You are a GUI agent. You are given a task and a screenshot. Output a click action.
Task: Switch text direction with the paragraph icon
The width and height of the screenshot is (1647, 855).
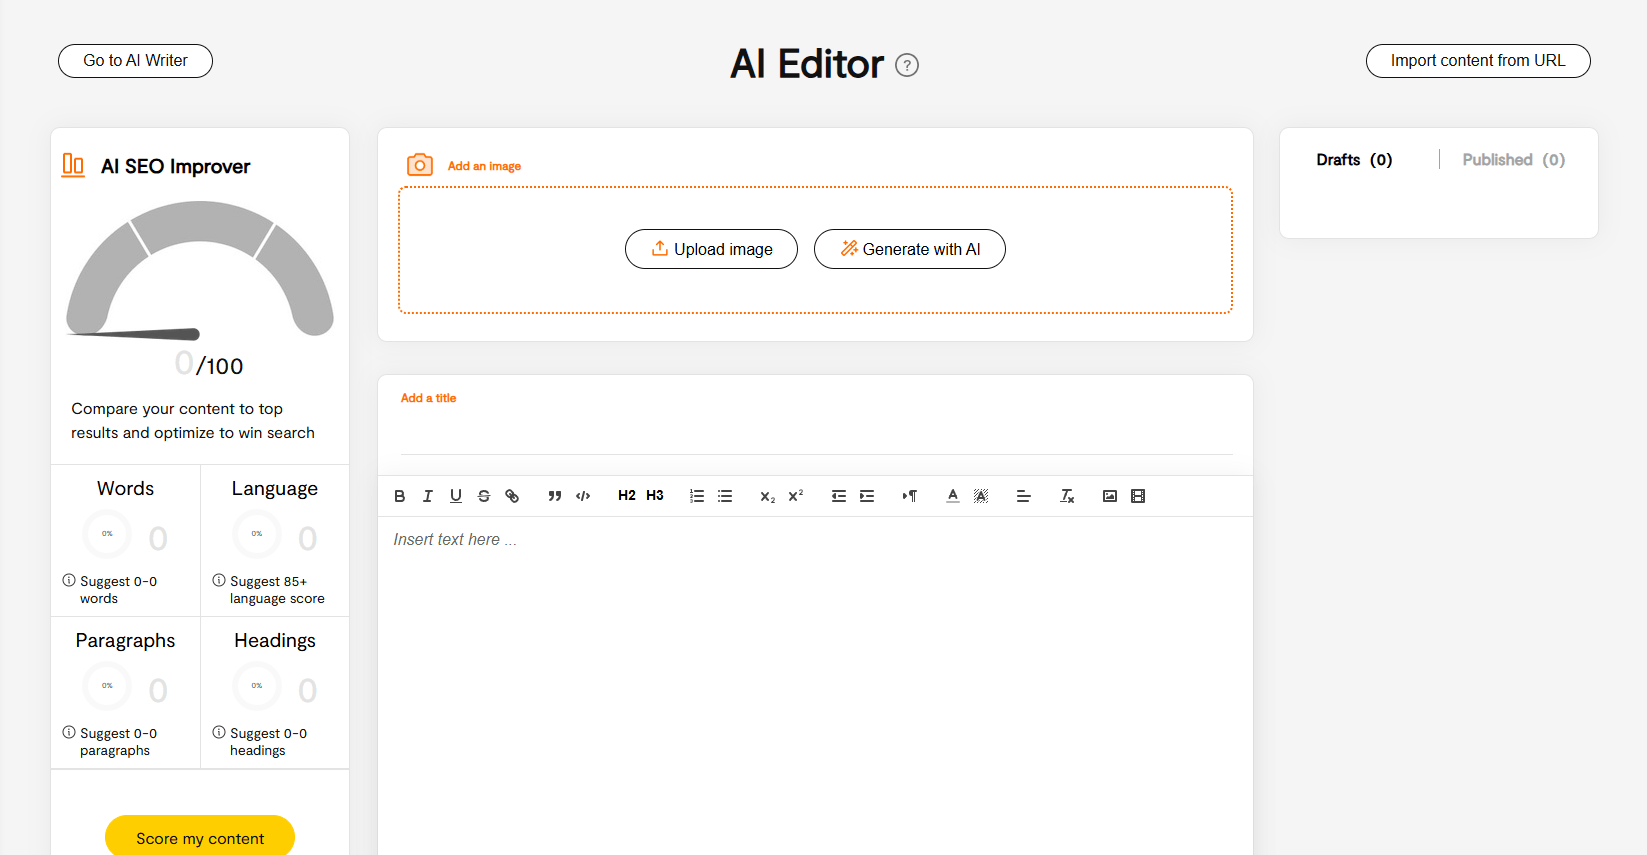tap(910, 496)
